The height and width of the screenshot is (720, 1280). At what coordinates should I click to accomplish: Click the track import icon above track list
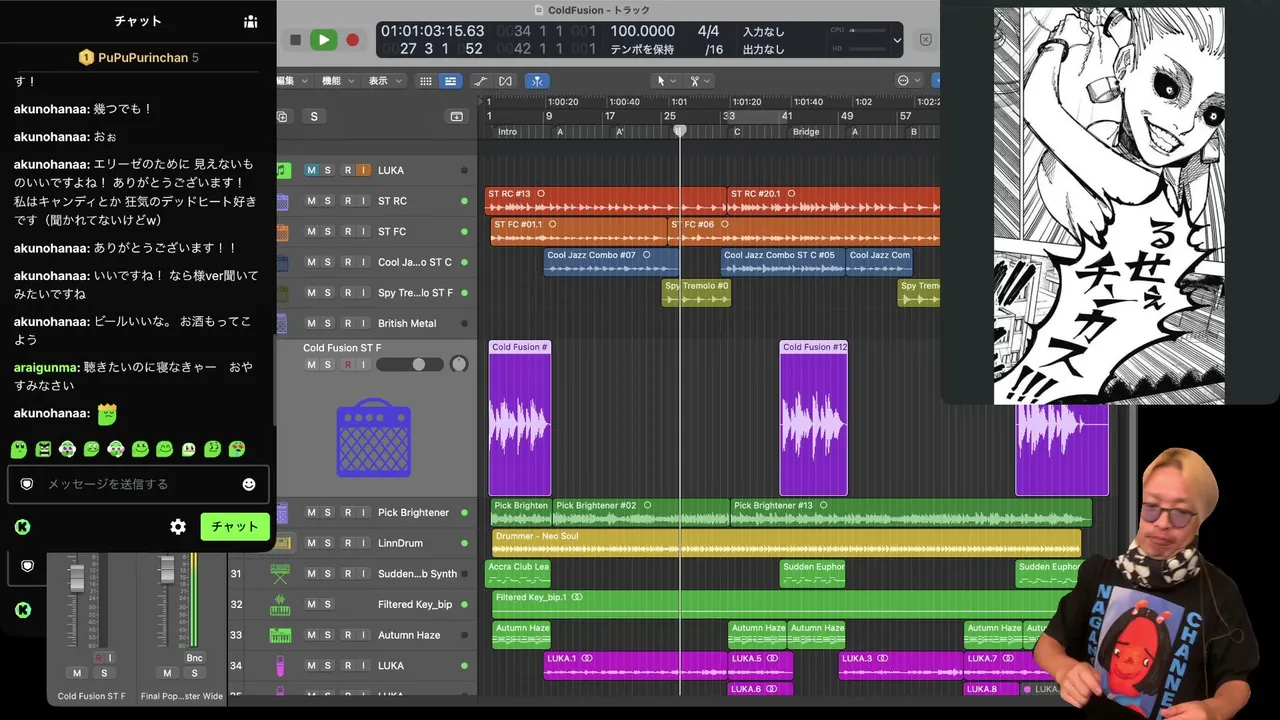click(457, 117)
